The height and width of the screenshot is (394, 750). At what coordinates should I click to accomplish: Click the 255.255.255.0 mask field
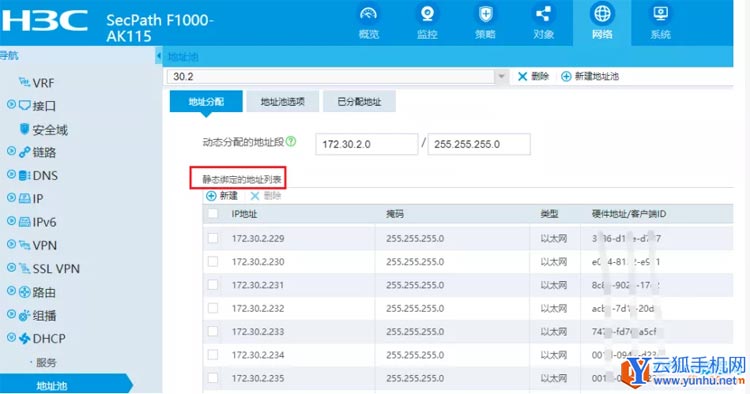(479, 144)
